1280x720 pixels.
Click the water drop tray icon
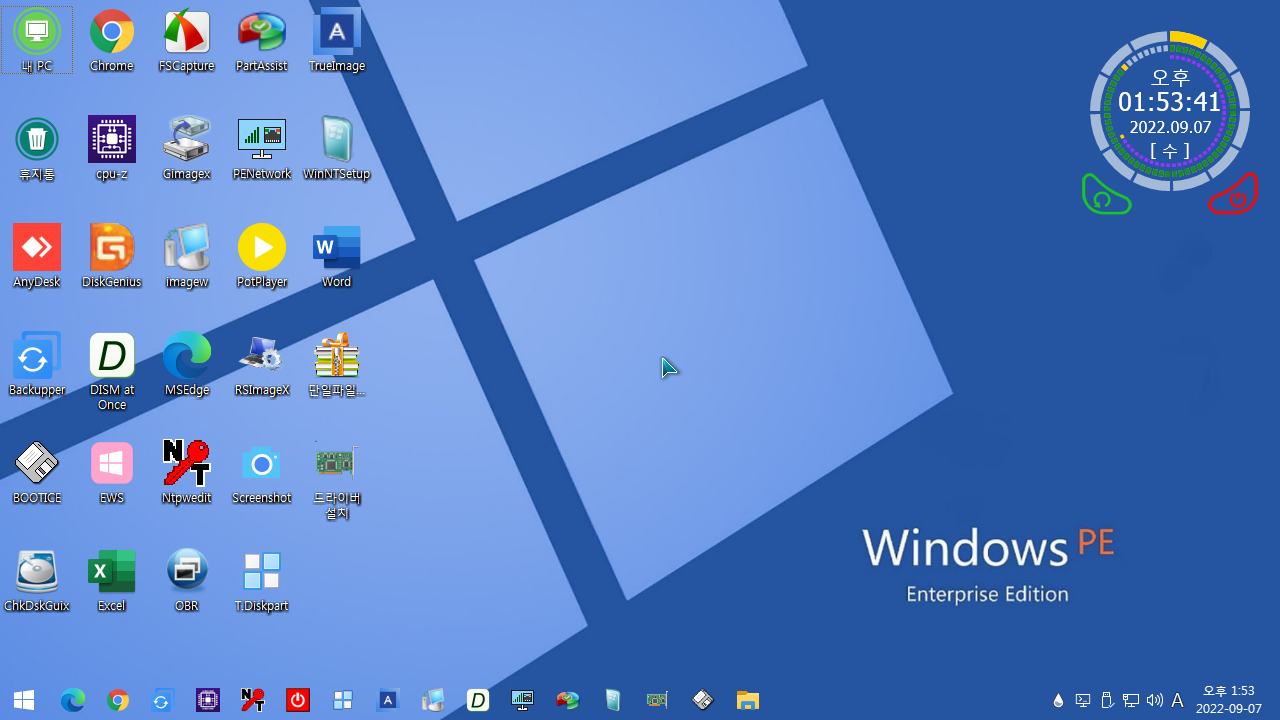pyautogui.click(x=1058, y=700)
